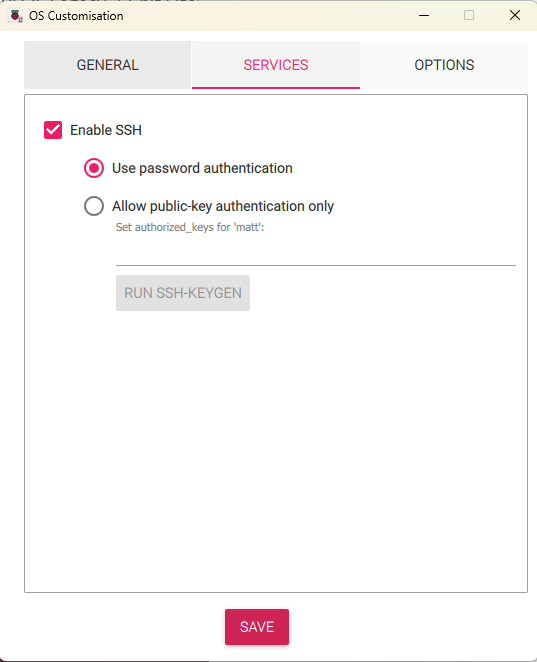Click the pink underline beneath SERVICES tab
This screenshot has width=537, height=662.
[x=276, y=88]
